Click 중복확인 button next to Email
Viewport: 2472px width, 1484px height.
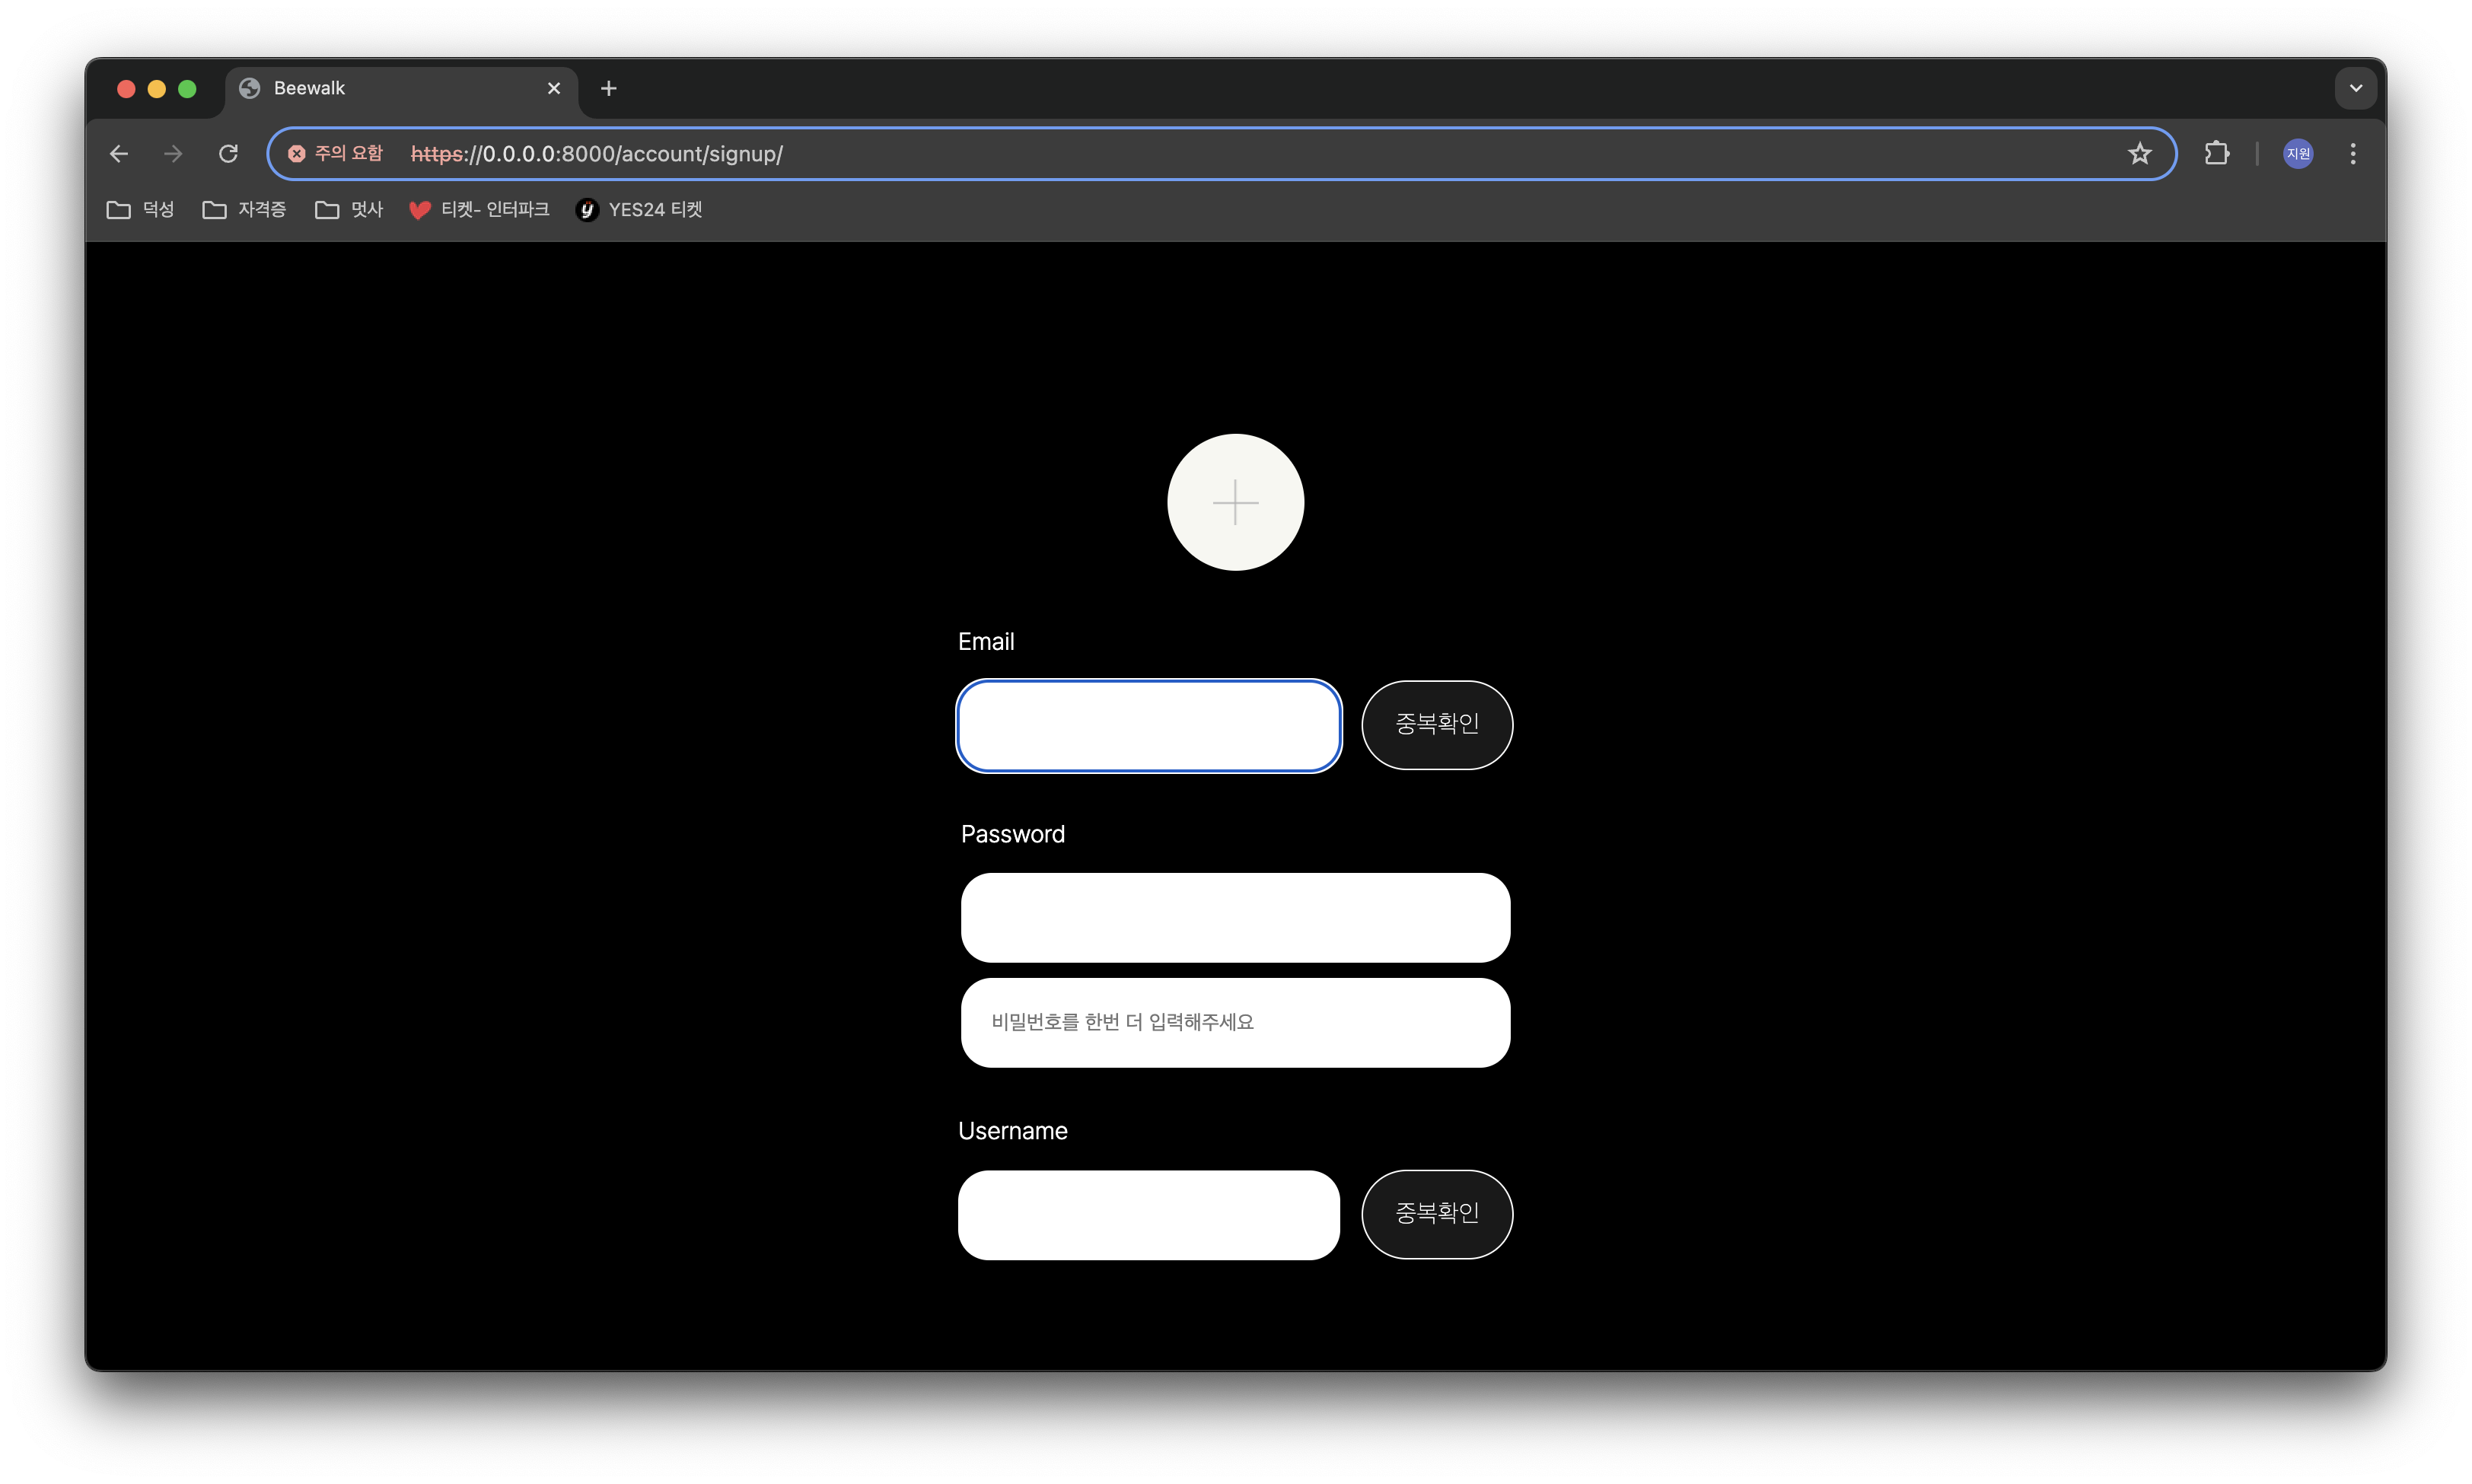coord(1436,724)
